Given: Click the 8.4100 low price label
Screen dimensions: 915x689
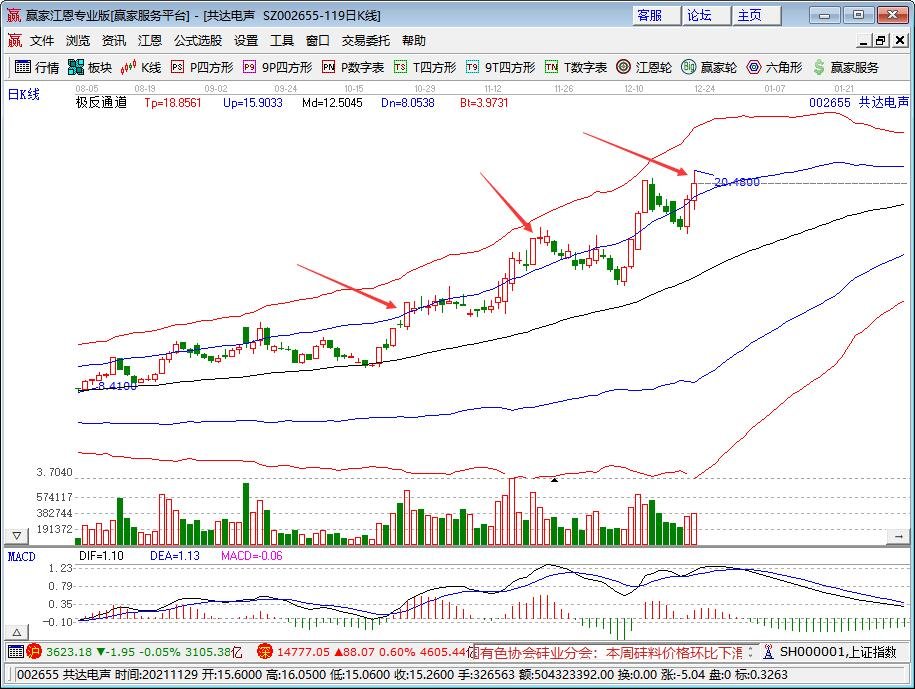Looking at the screenshot, I should (x=117, y=386).
